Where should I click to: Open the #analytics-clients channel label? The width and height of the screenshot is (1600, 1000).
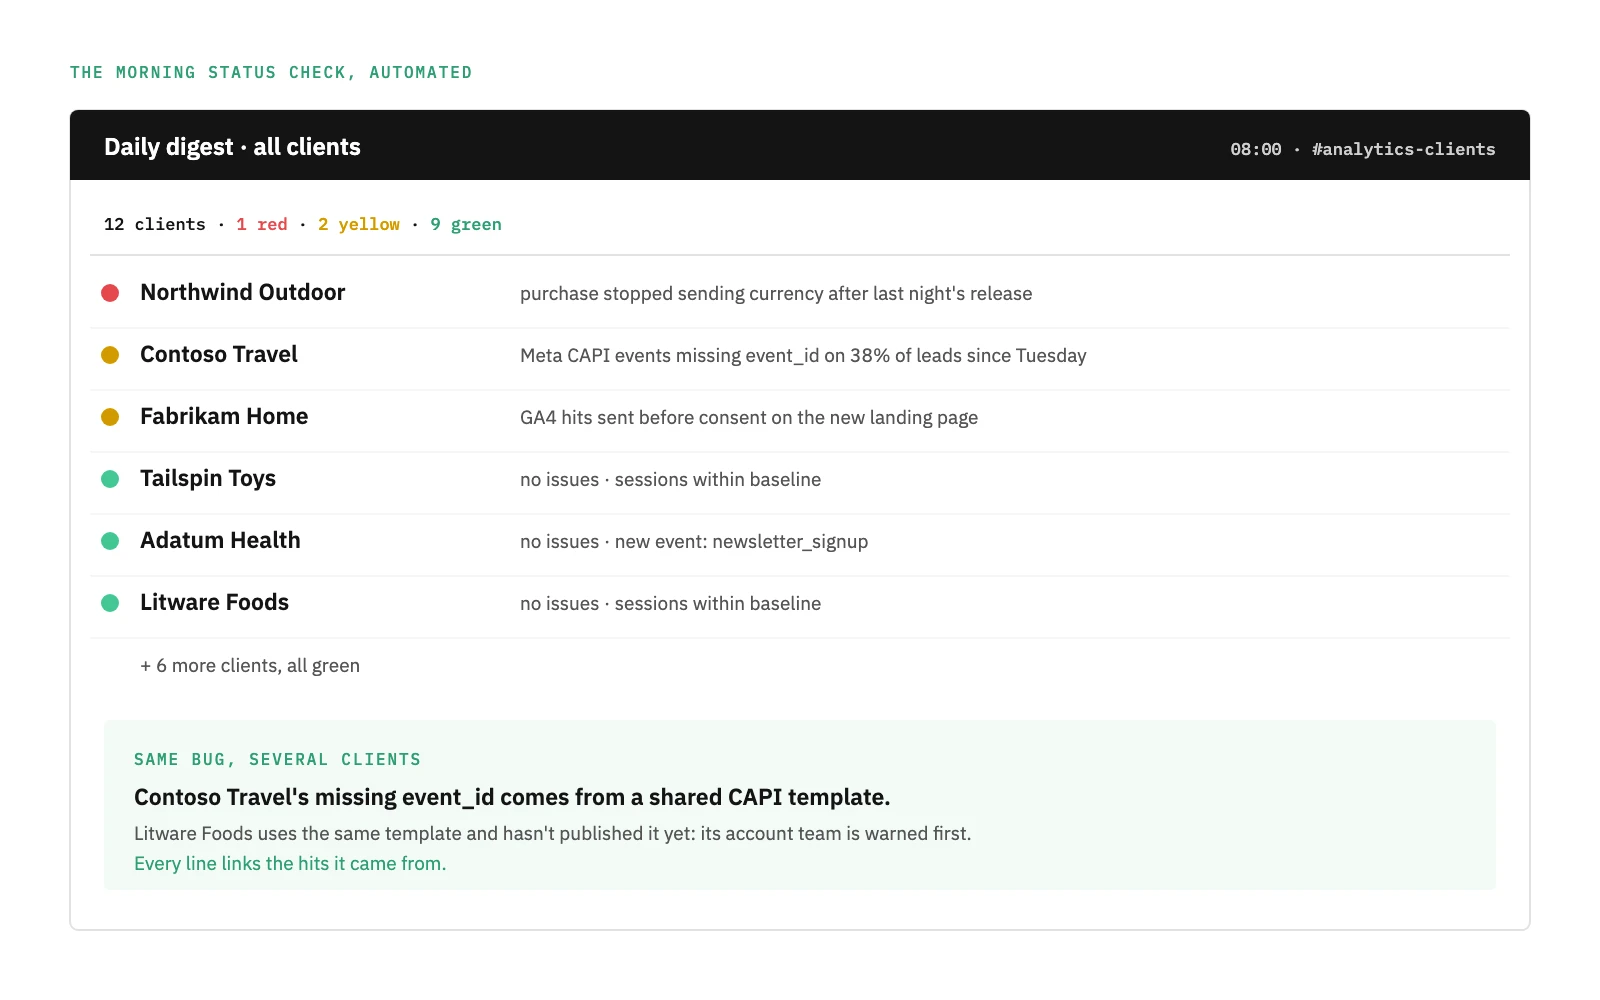1404,149
